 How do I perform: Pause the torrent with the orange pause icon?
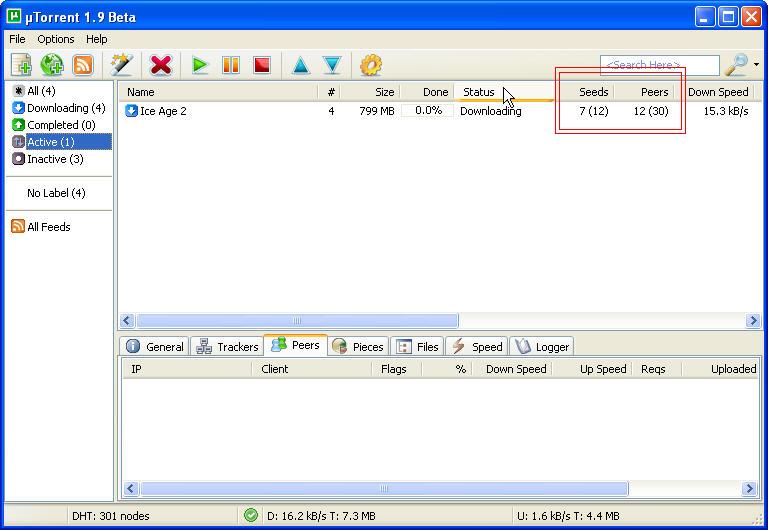pos(231,65)
